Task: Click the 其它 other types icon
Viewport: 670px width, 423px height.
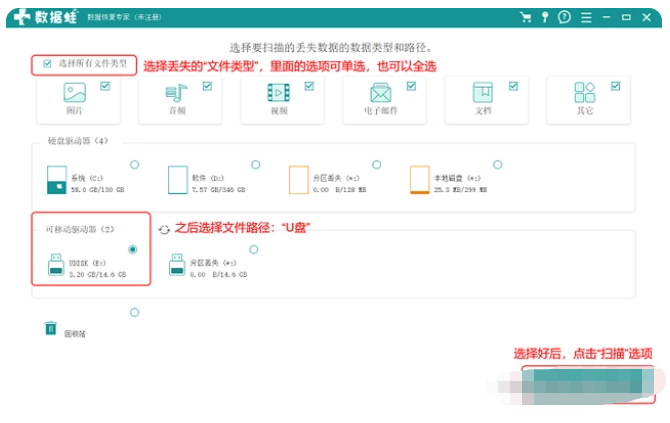Action: [x=585, y=92]
